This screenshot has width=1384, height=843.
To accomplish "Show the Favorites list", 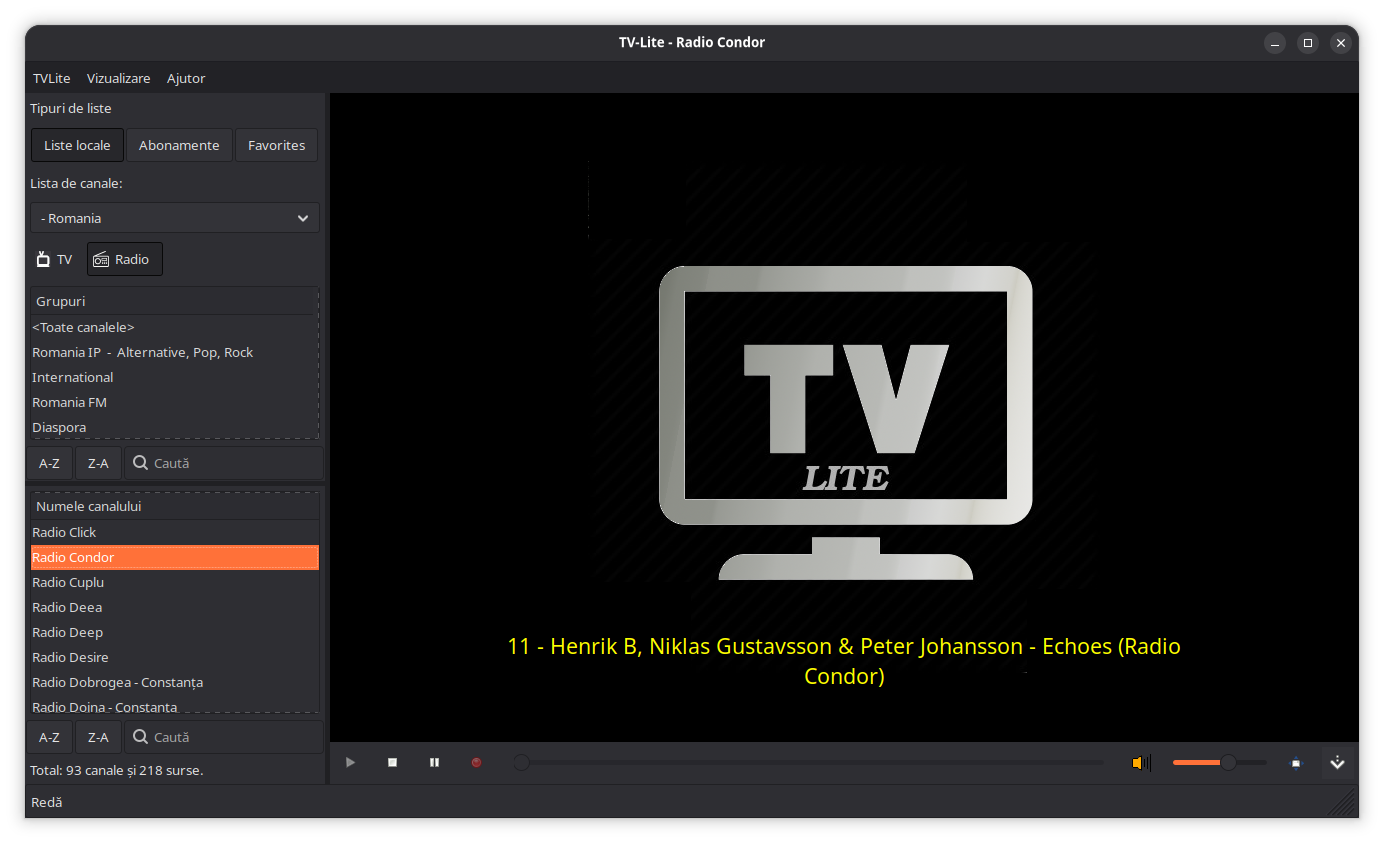I will (276, 145).
